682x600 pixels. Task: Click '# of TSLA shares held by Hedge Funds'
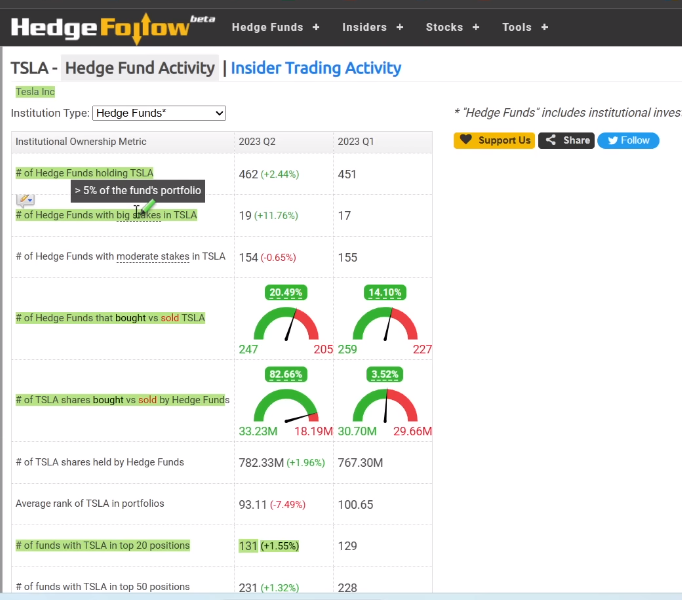click(x=100, y=462)
